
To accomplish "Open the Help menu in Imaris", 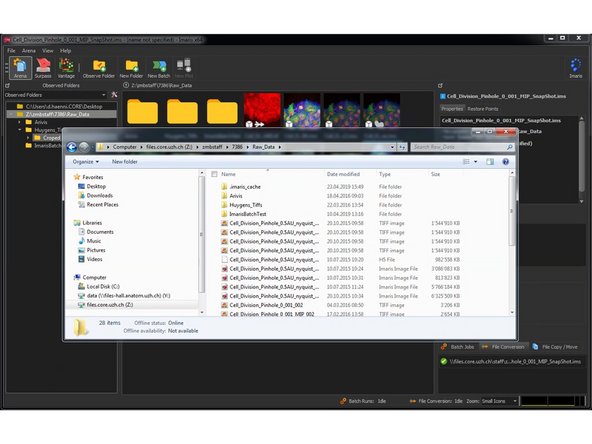I will [x=65, y=51].
